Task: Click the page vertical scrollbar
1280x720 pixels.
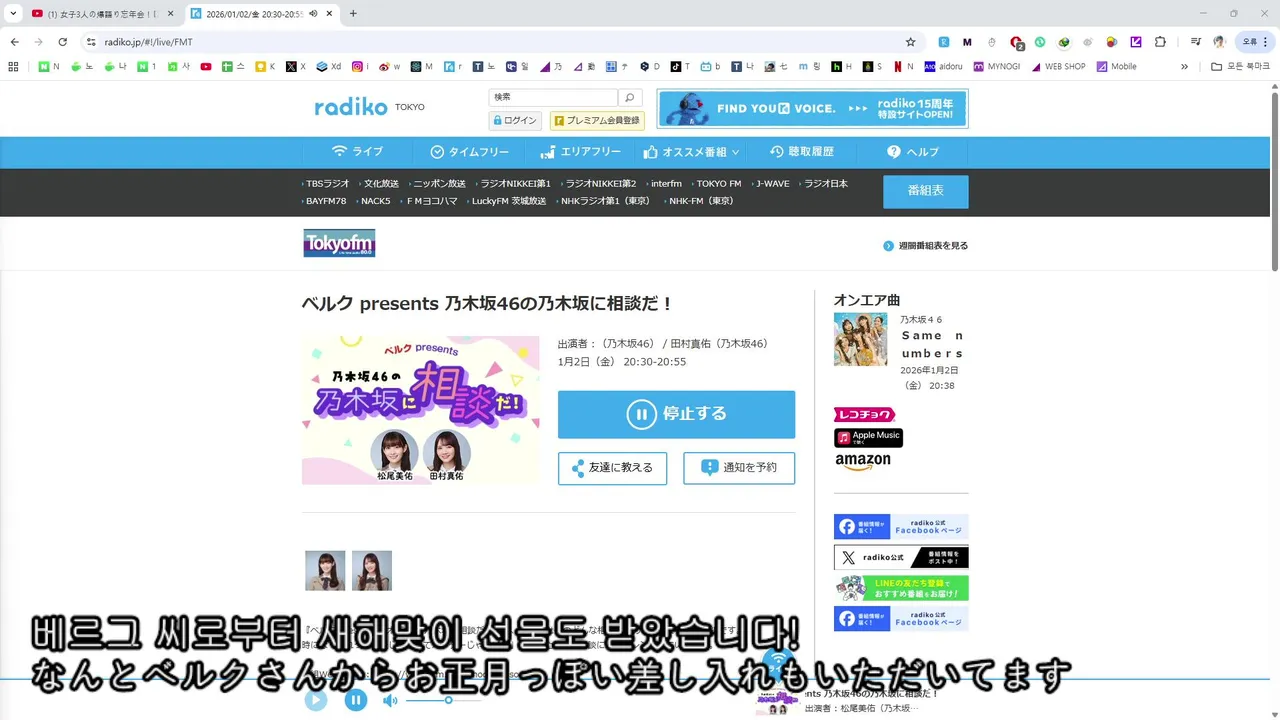Action: click(x=1274, y=180)
